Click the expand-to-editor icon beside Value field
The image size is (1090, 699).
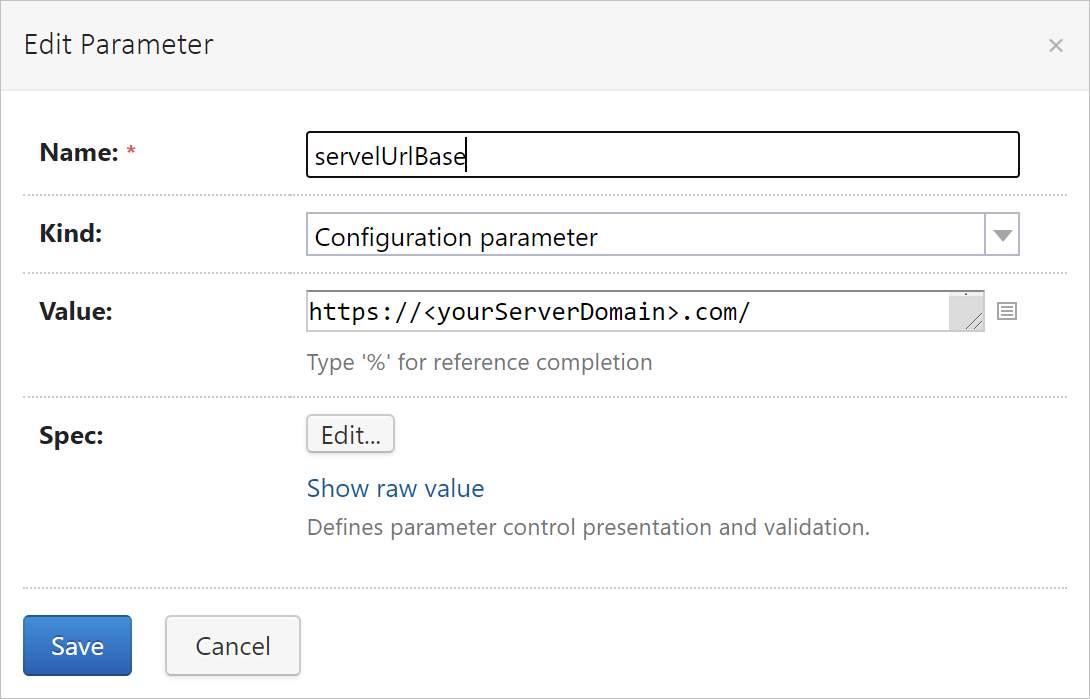click(1007, 311)
